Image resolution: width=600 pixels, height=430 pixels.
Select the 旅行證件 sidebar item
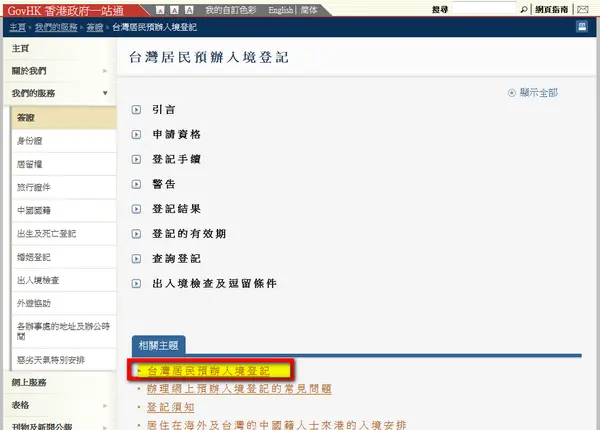point(34,187)
